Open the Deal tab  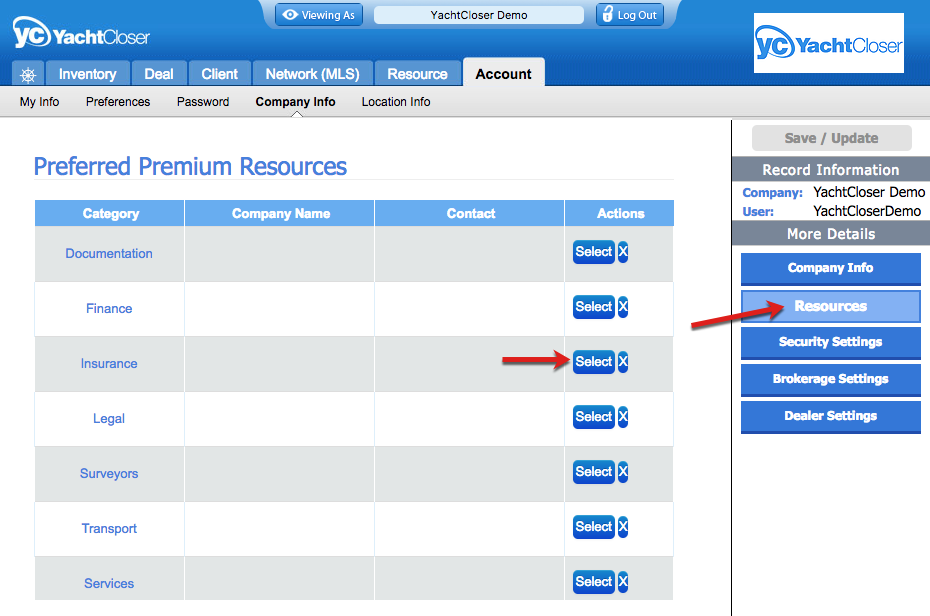(159, 74)
